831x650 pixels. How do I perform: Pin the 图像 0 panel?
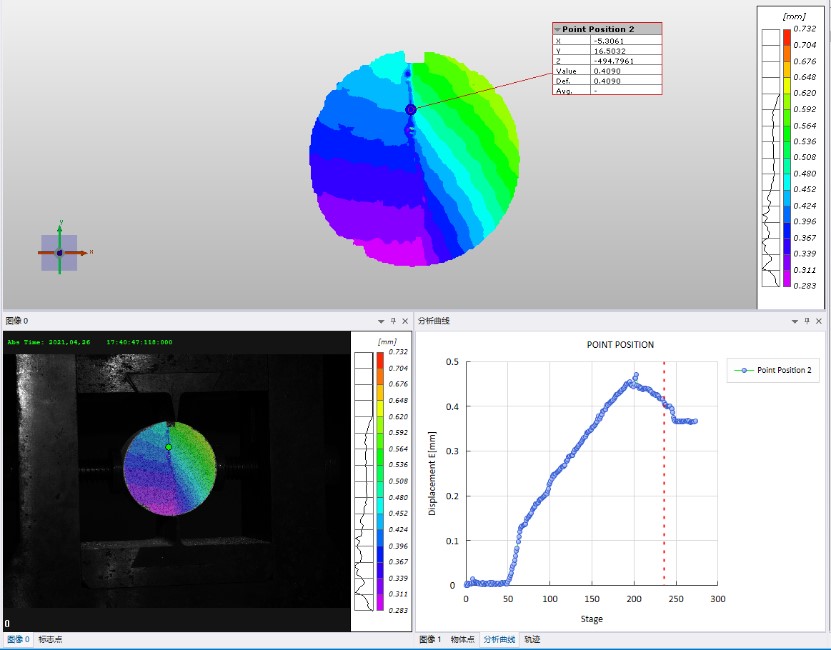click(393, 321)
